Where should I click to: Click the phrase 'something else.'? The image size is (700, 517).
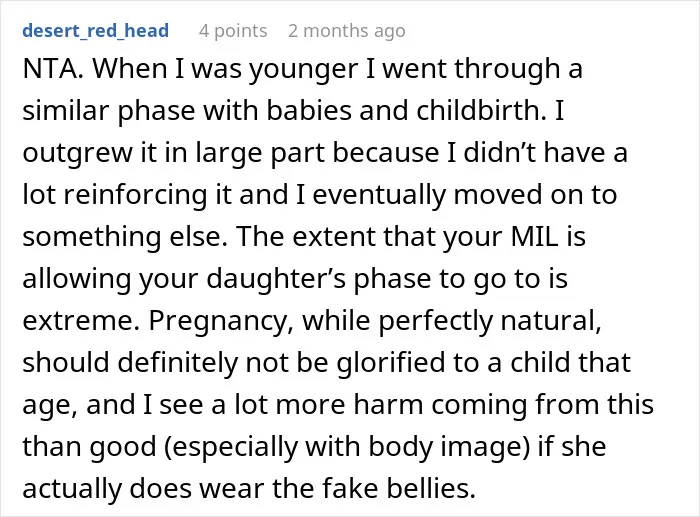pyautogui.click(x=125, y=236)
